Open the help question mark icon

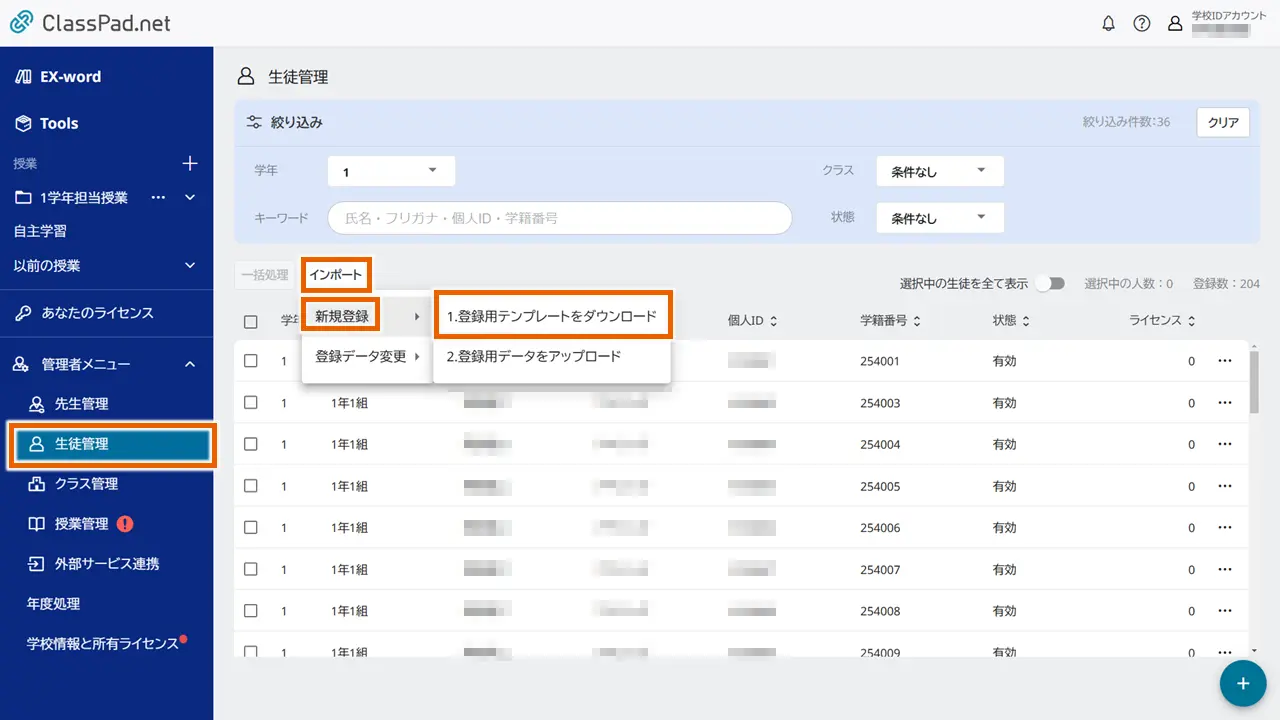[1141, 24]
